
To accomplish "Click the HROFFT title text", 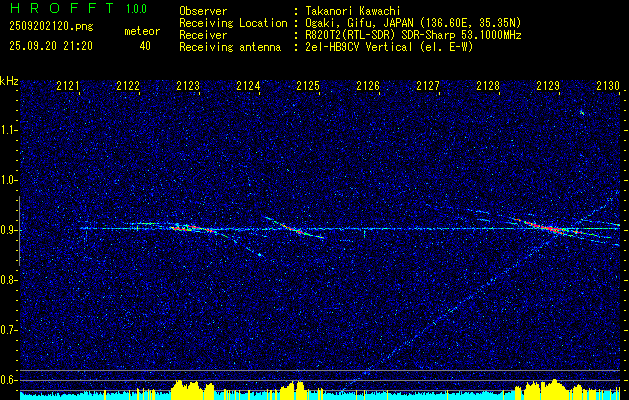I will pyautogui.click(x=62, y=8).
